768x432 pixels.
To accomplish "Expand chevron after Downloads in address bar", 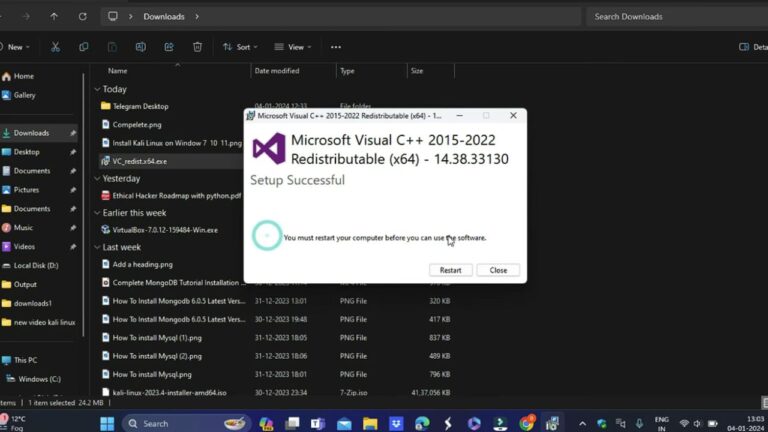I will tap(197, 17).
